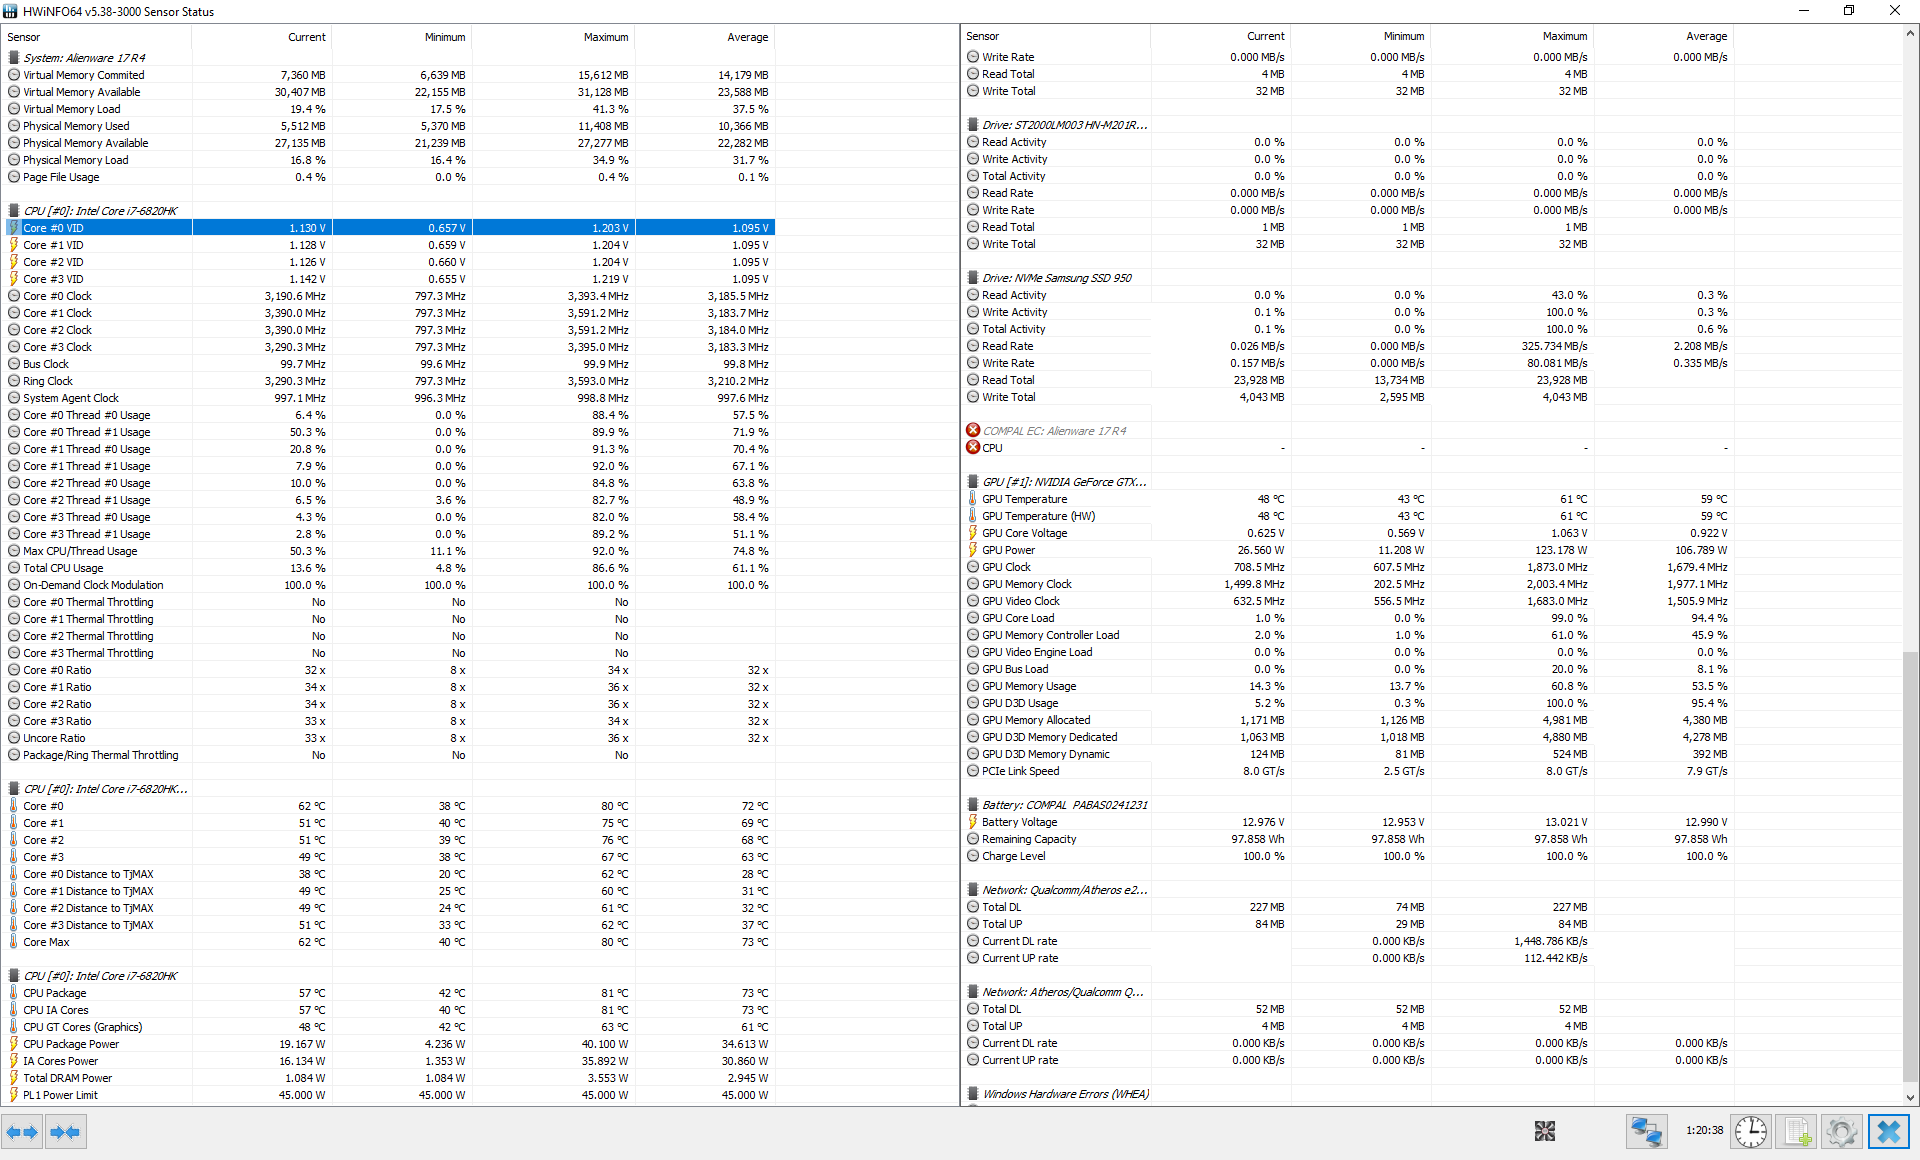Viewport: 1920px width, 1160px height.
Task: Select the GPU Temperature row
Action: (1024, 499)
